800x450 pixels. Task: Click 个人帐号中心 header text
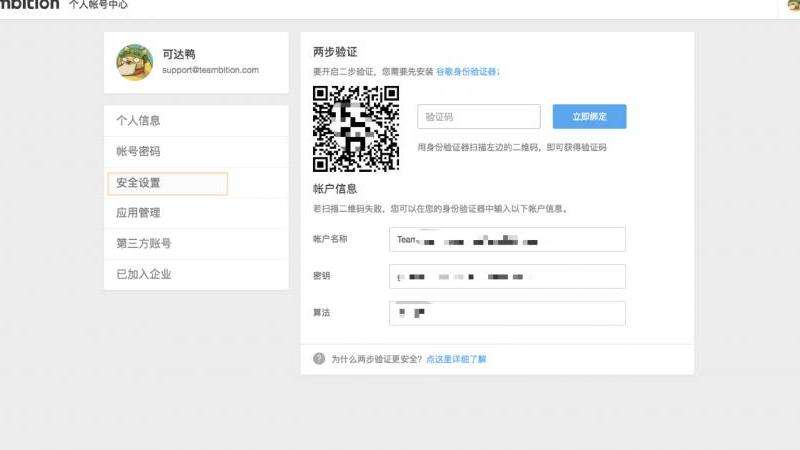point(98,5)
